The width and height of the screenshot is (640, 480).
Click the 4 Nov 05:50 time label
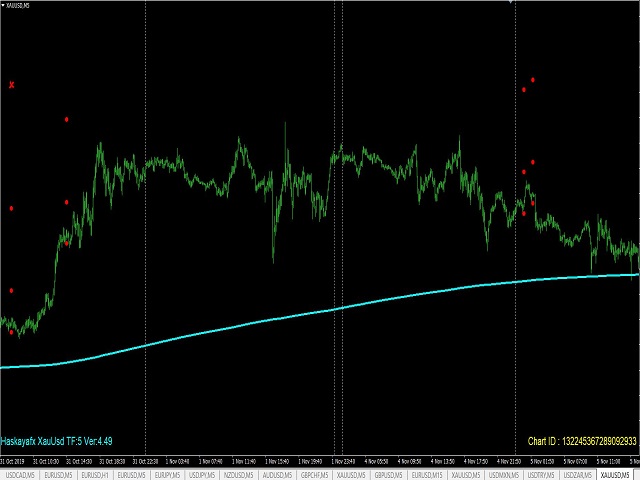coord(376,462)
